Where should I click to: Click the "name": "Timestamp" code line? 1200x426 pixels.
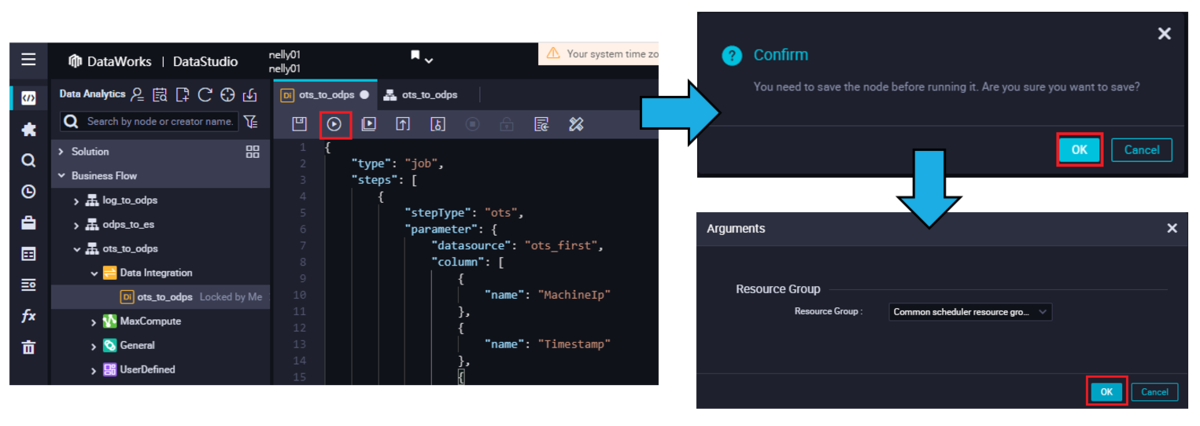pyautogui.click(x=547, y=344)
